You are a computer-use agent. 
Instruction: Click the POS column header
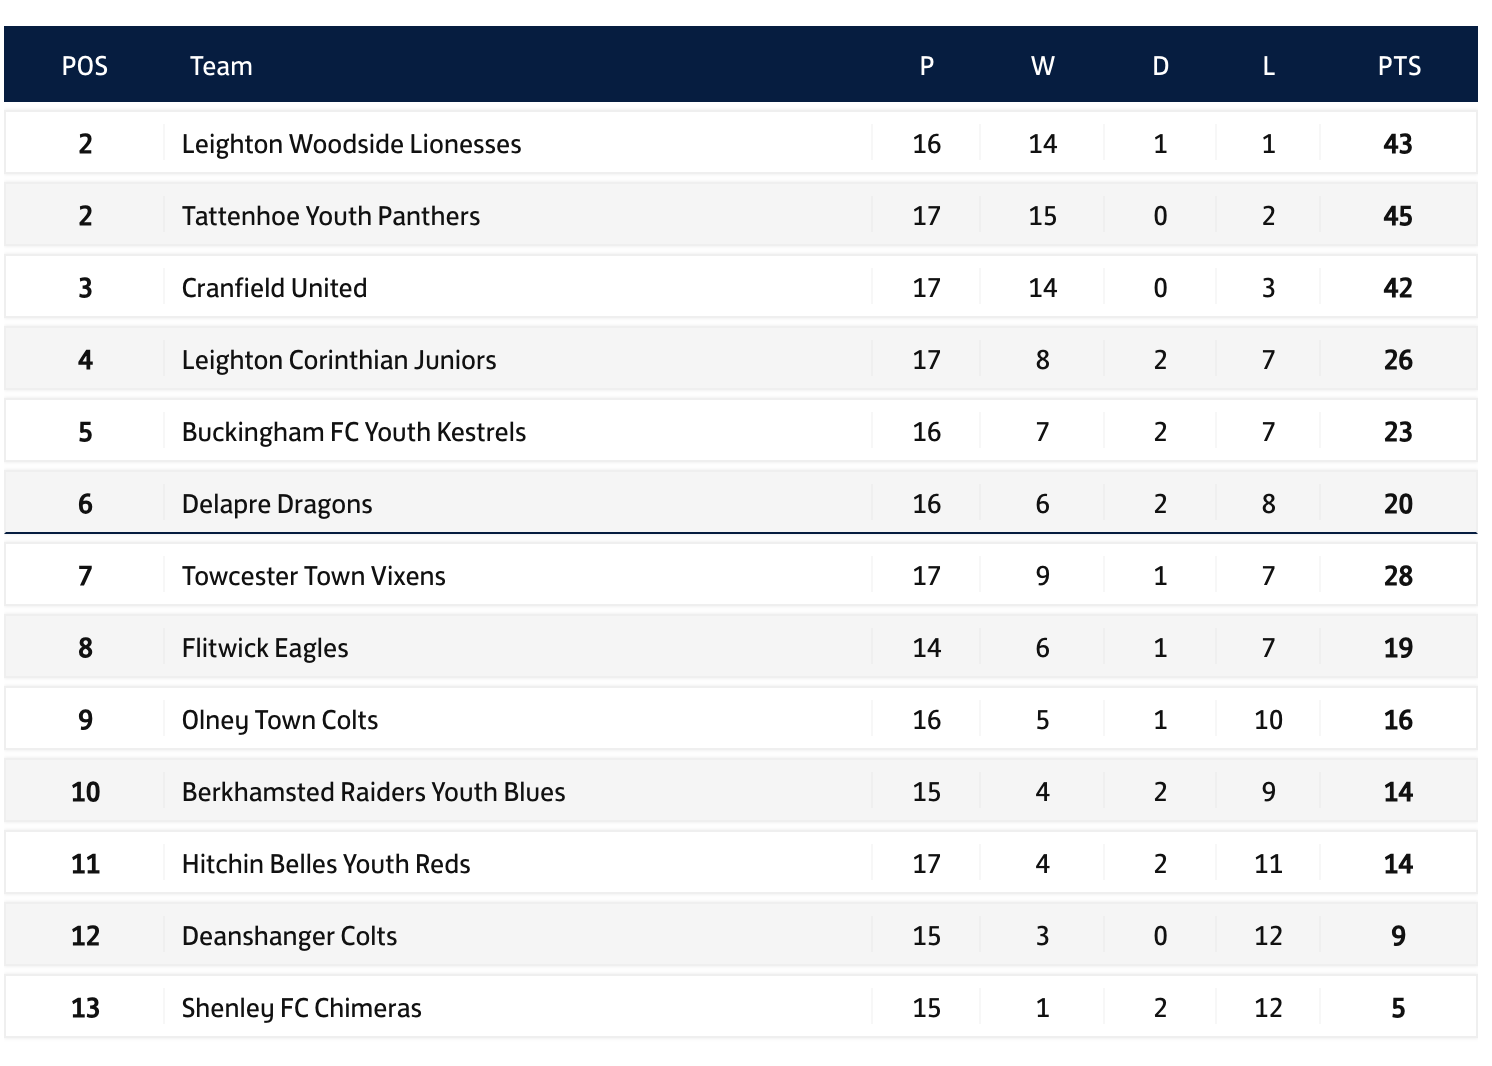(85, 66)
